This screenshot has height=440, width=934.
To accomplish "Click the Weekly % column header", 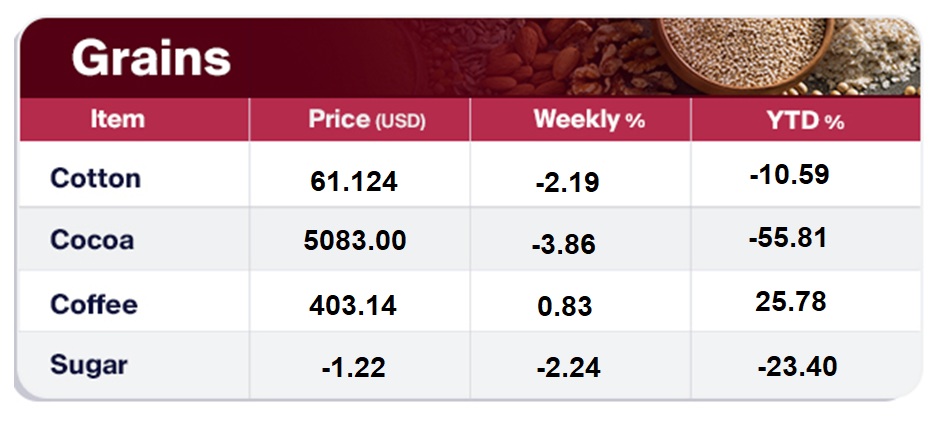I will click(x=588, y=121).
